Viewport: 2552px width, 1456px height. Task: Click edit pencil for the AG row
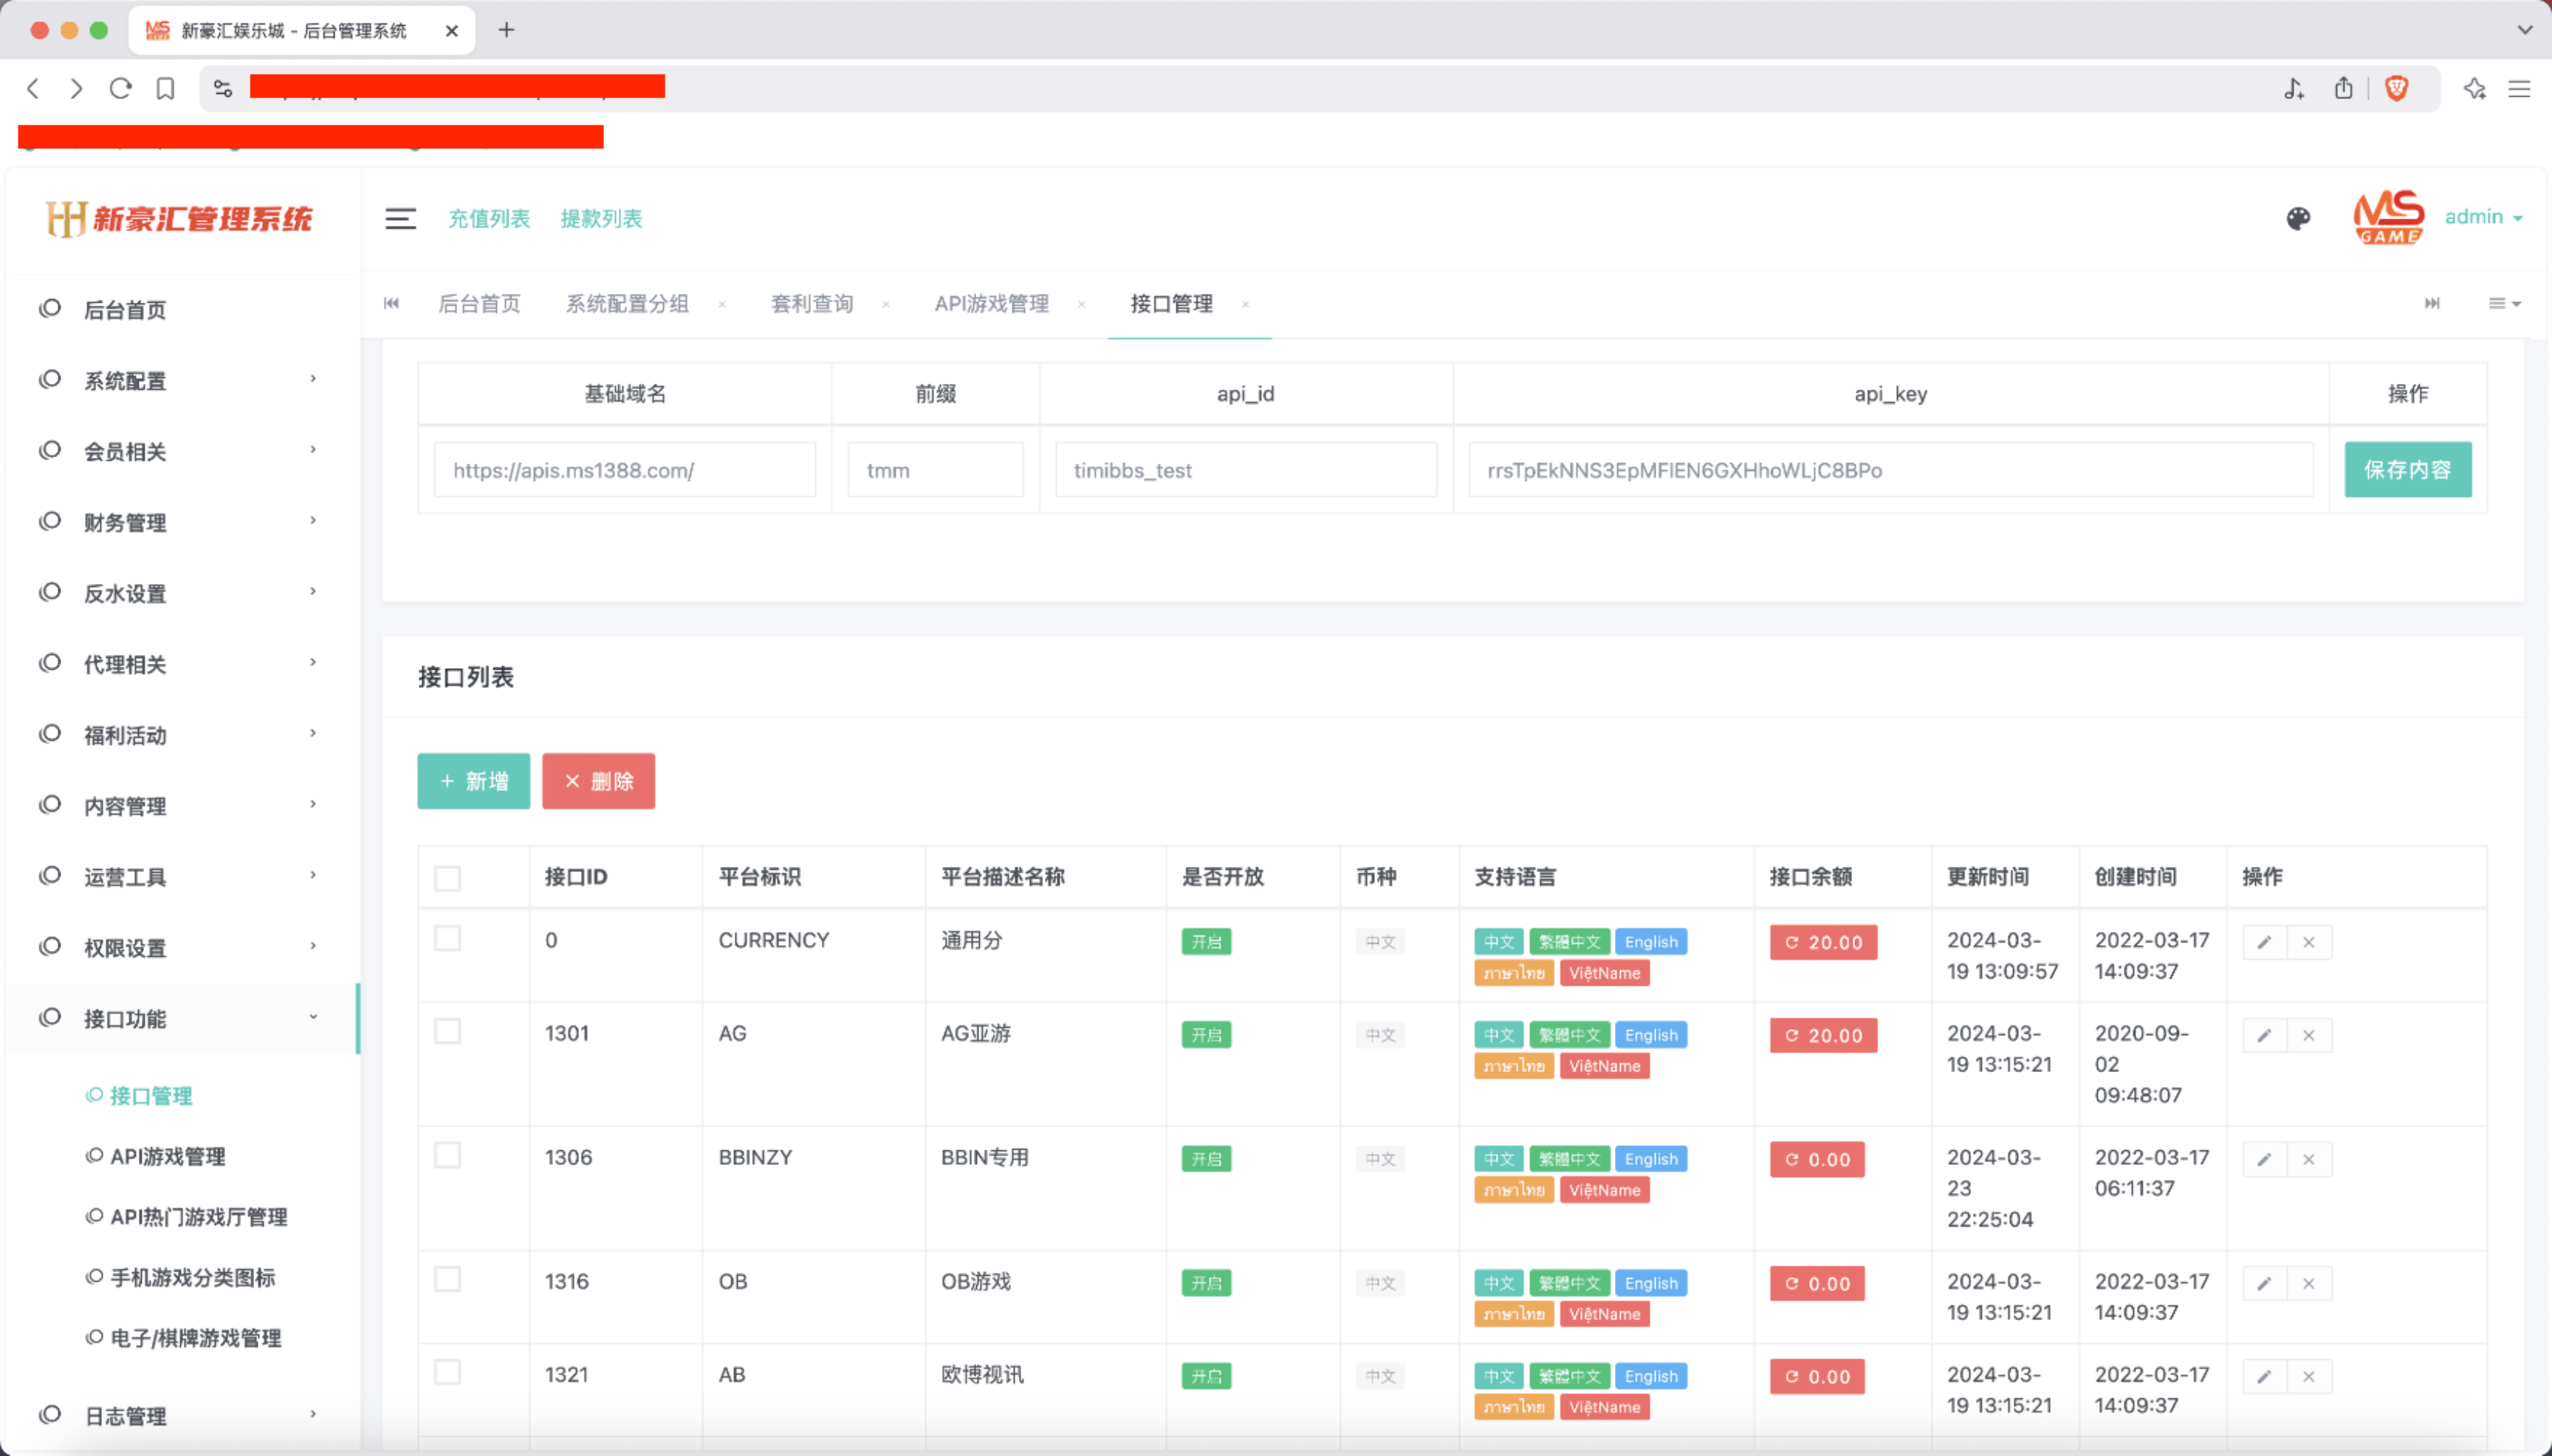click(x=2264, y=1035)
